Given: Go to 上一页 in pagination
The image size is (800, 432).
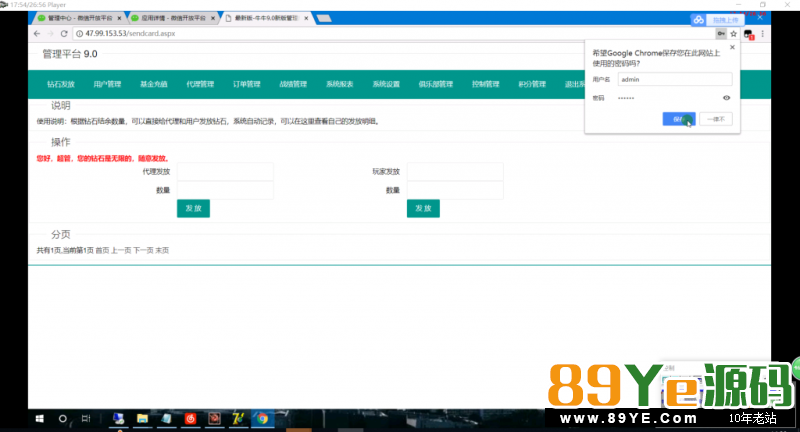Looking at the screenshot, I should point(121,250).
